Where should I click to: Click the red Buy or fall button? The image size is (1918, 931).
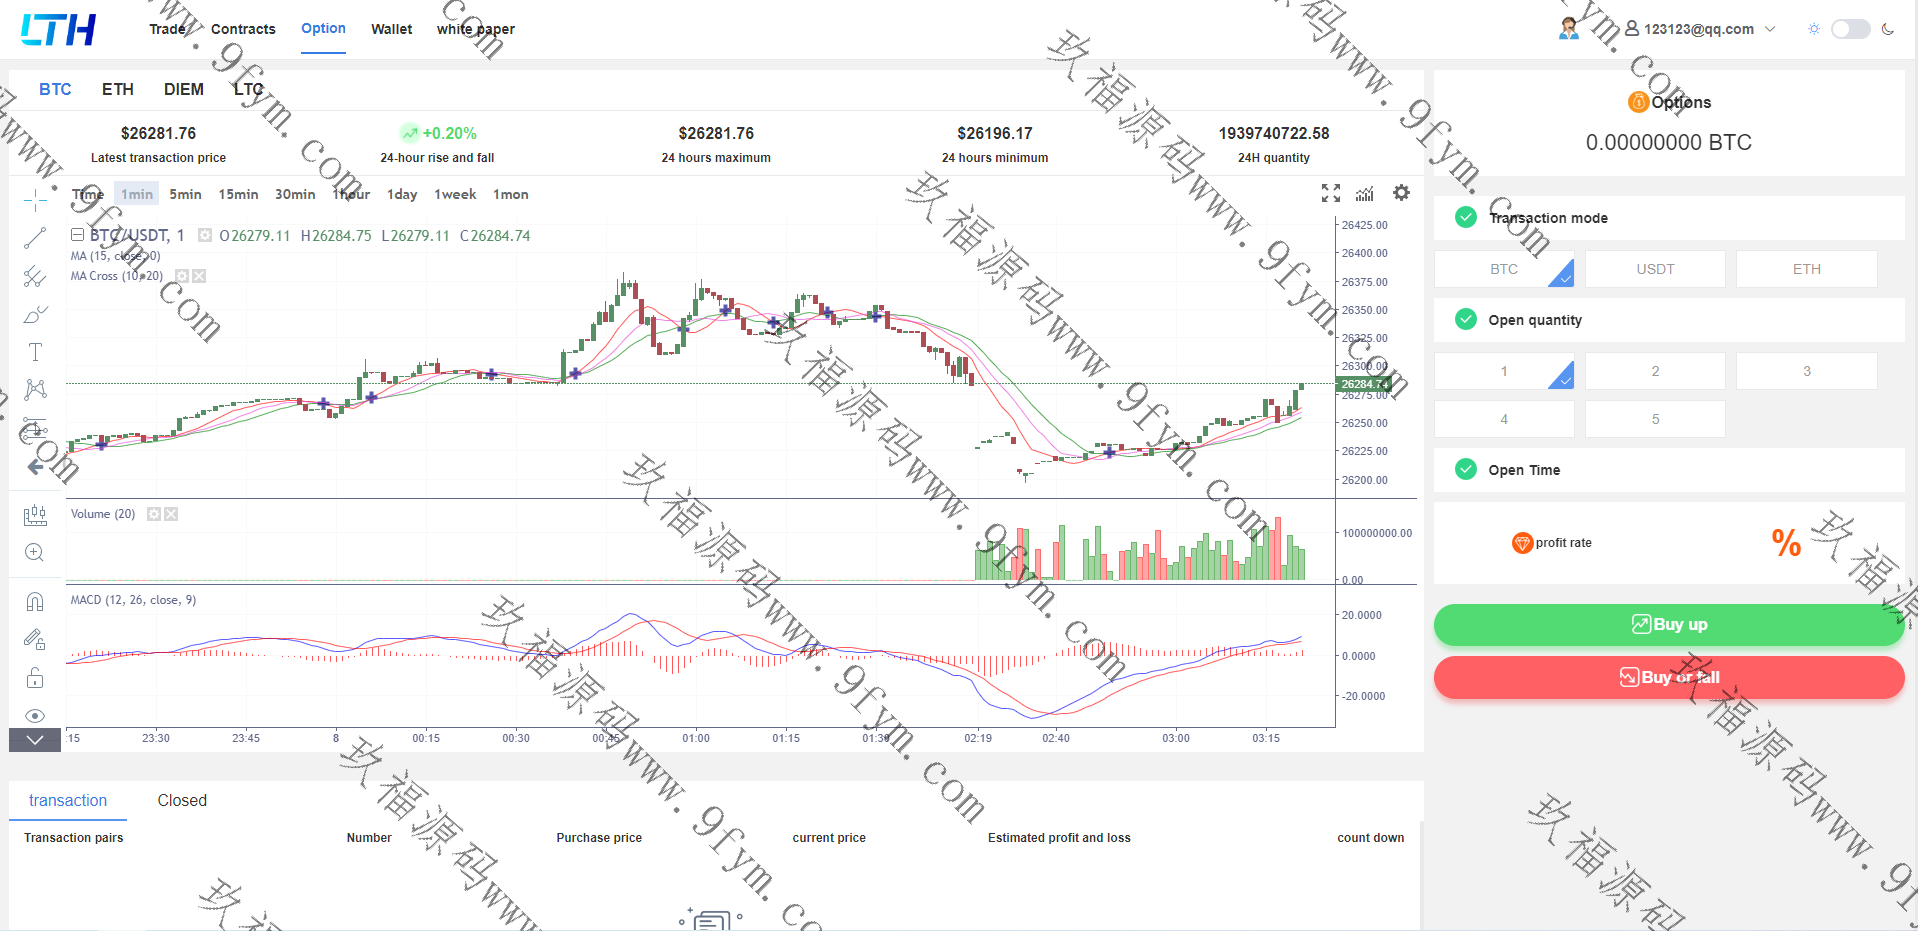point(1668,677)
